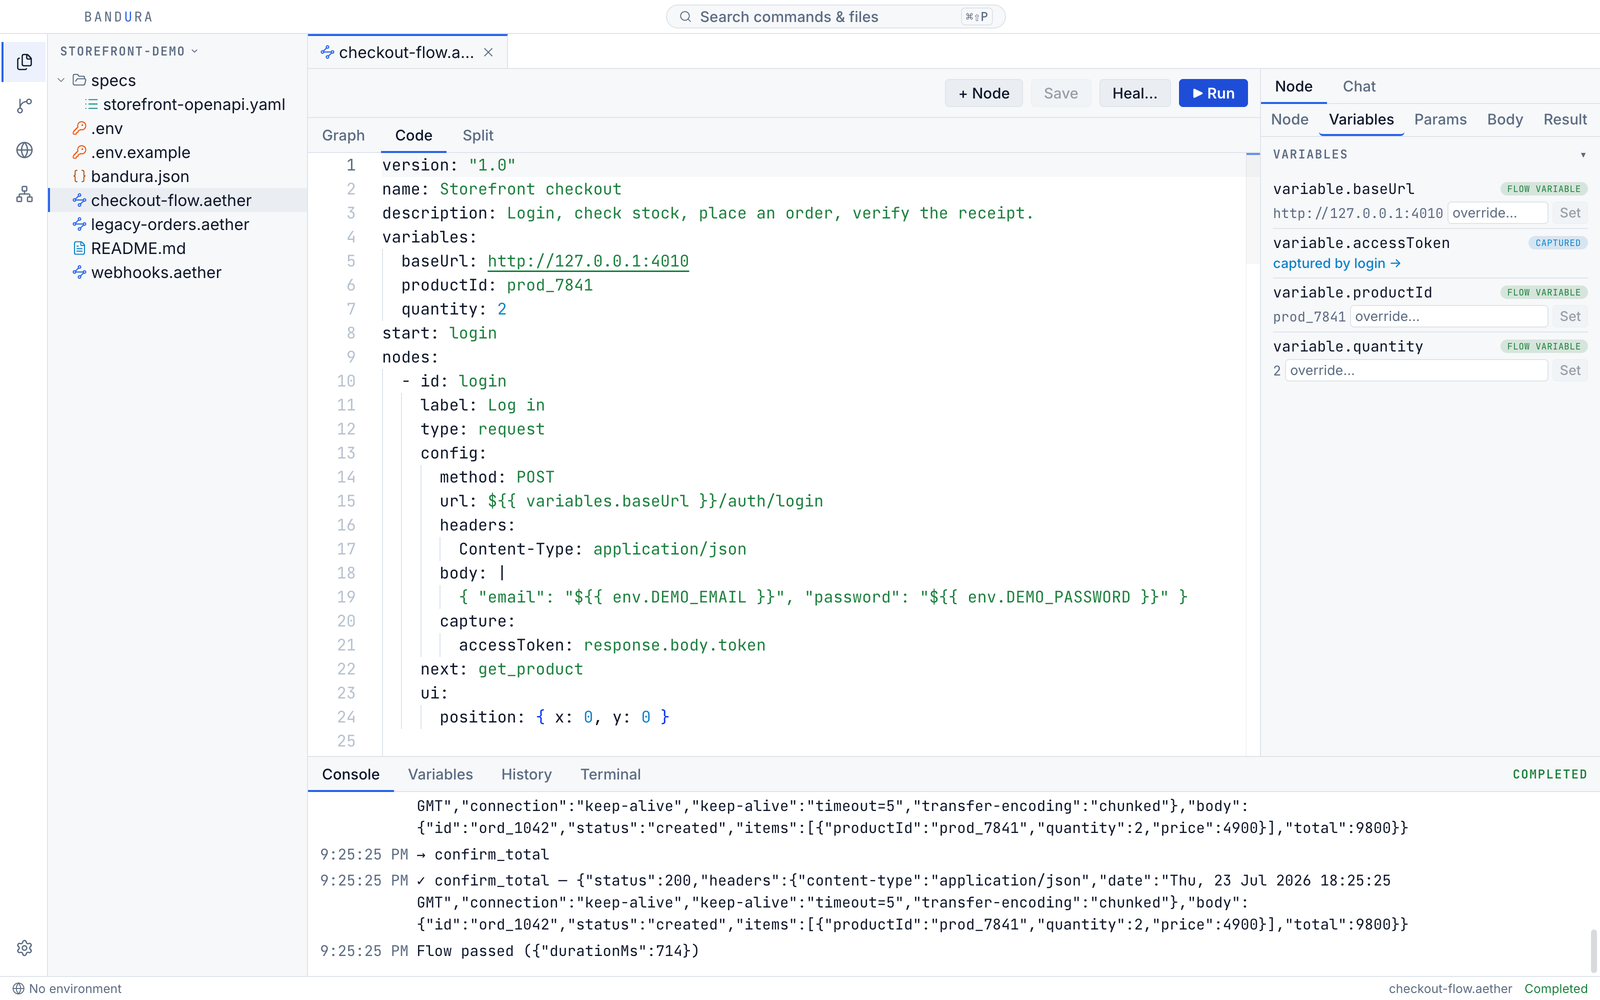
Task: Open the inspector Variables sub-tab
Action: click(x=1361, y=119)
